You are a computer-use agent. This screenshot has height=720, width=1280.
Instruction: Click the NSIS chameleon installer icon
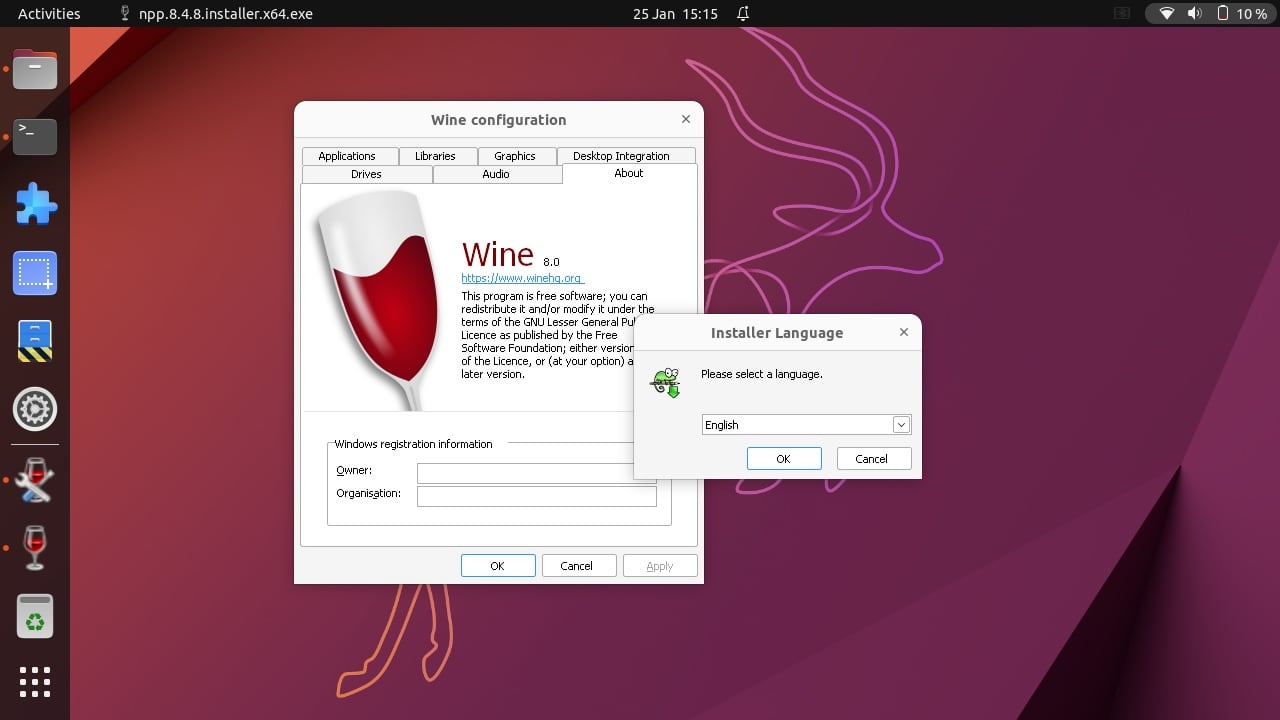pos(666,382)
